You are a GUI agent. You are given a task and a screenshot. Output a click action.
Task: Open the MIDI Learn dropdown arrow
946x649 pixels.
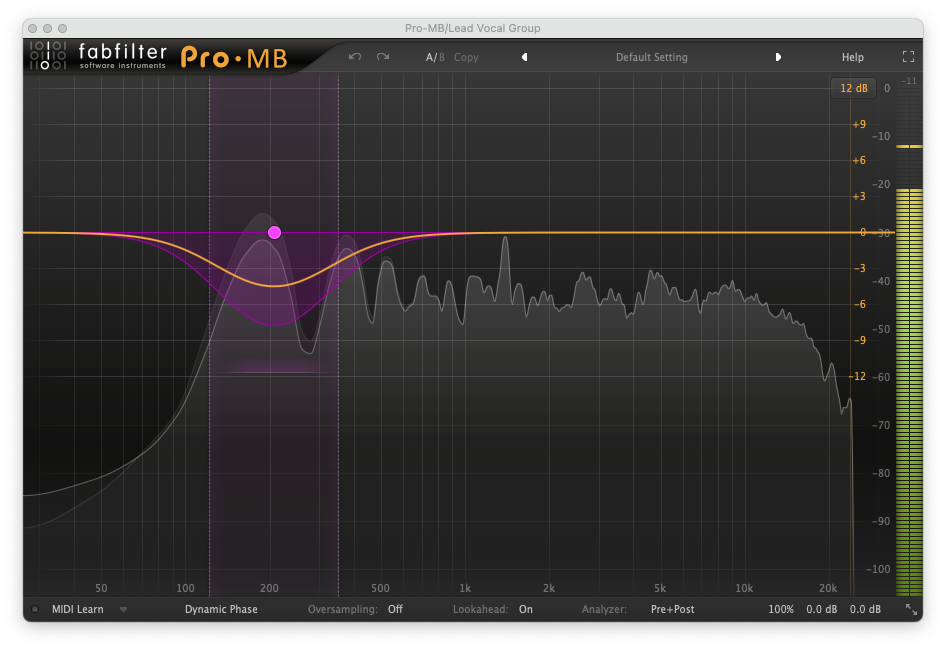pos(124,609)
